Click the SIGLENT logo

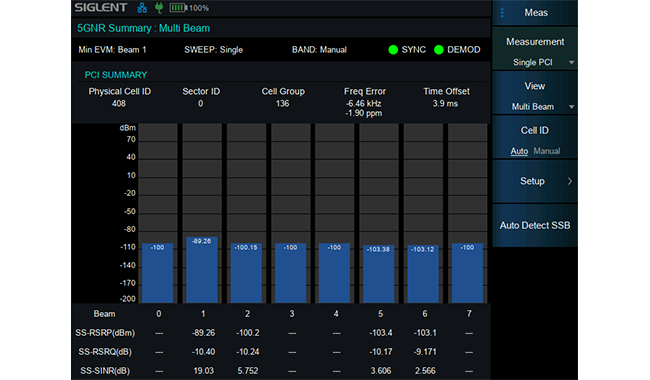(x=101, y=7)
